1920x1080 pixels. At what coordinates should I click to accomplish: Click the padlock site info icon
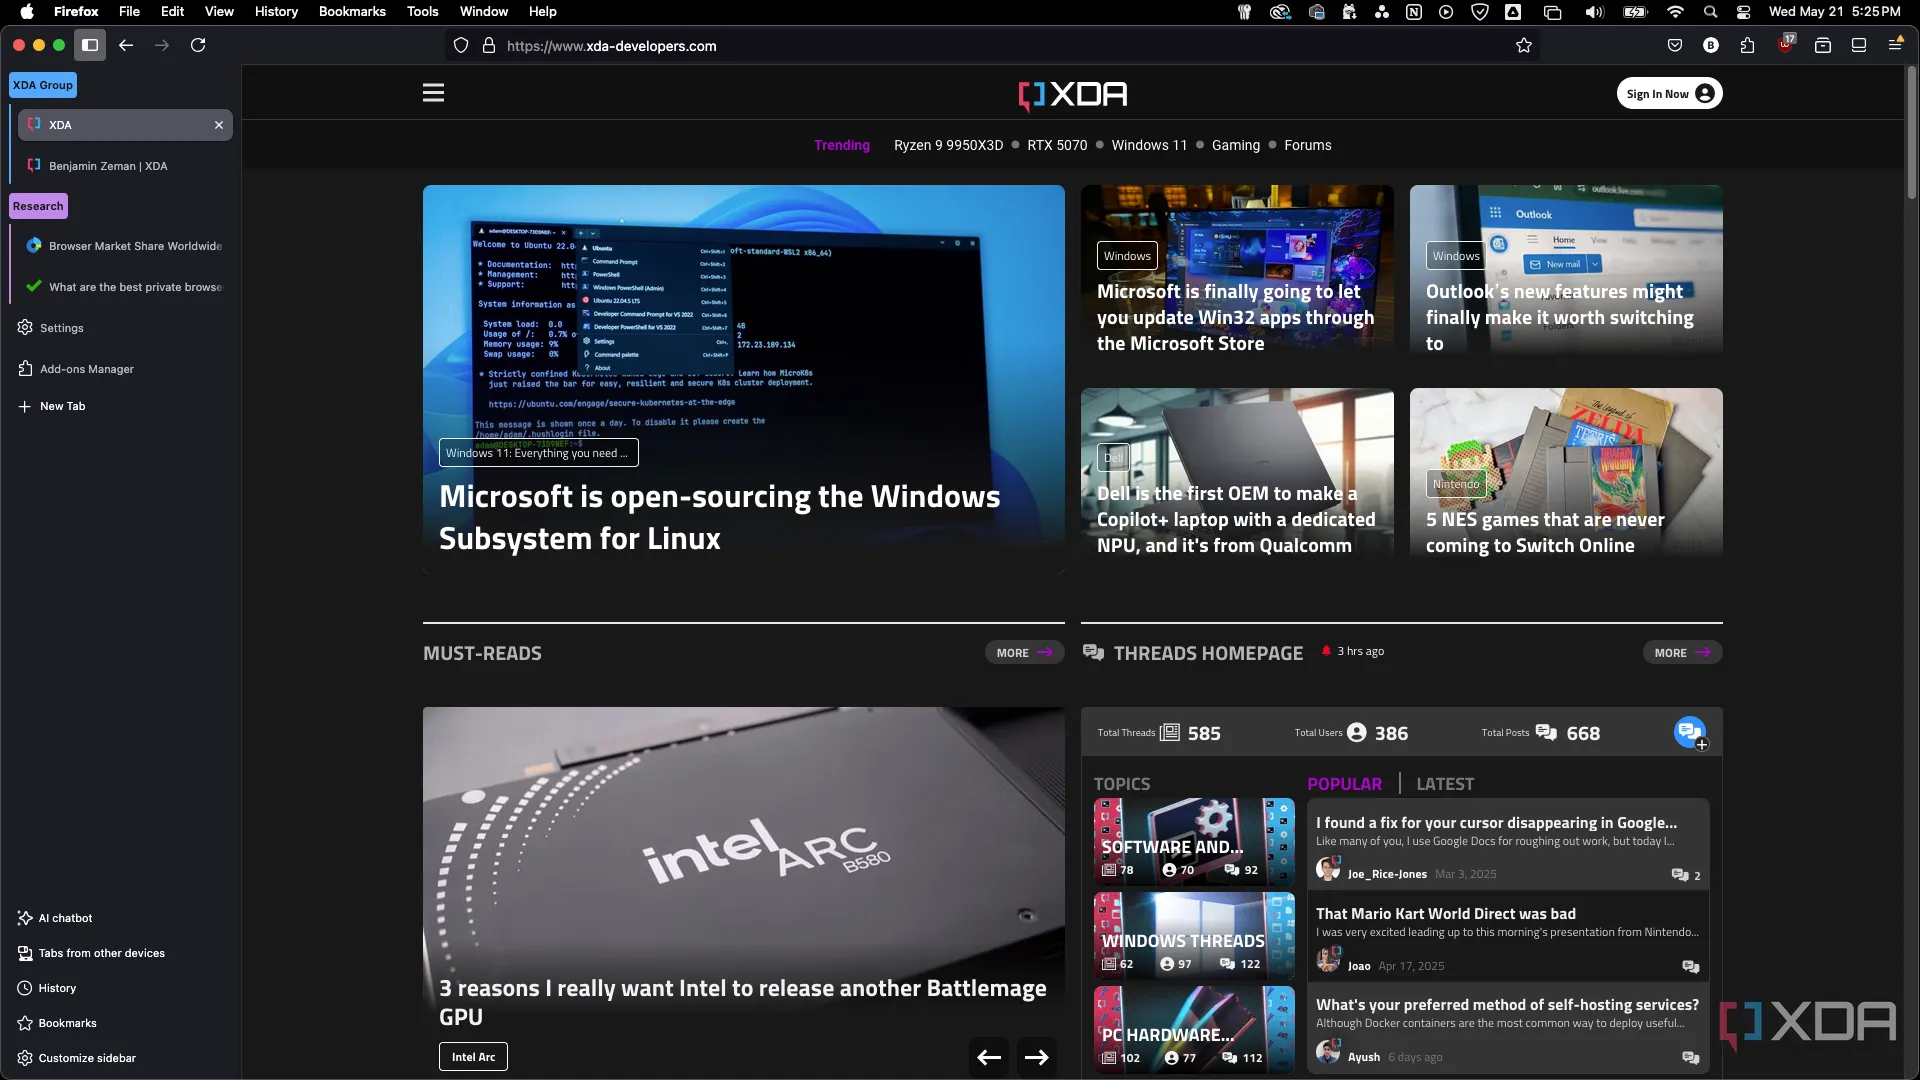[488, 46]
